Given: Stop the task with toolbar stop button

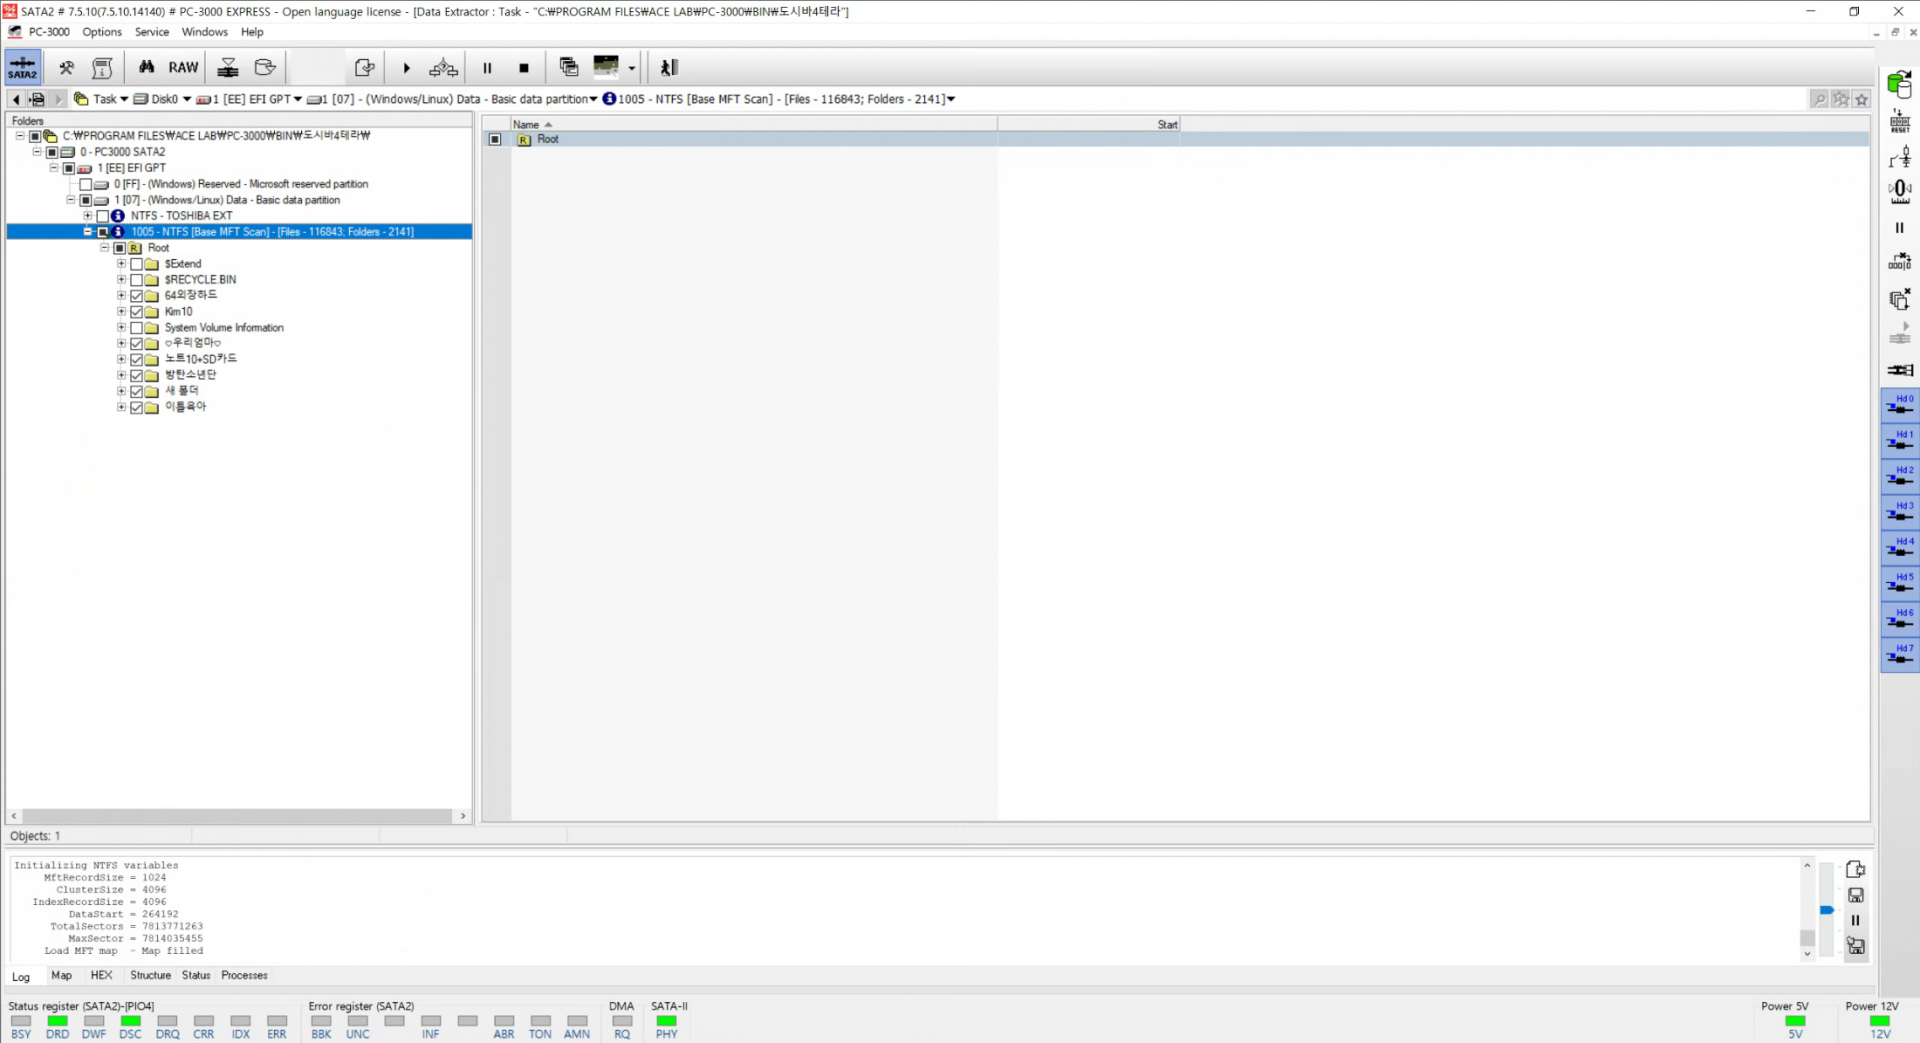Looking at the screenshot, I should [524, 68].
